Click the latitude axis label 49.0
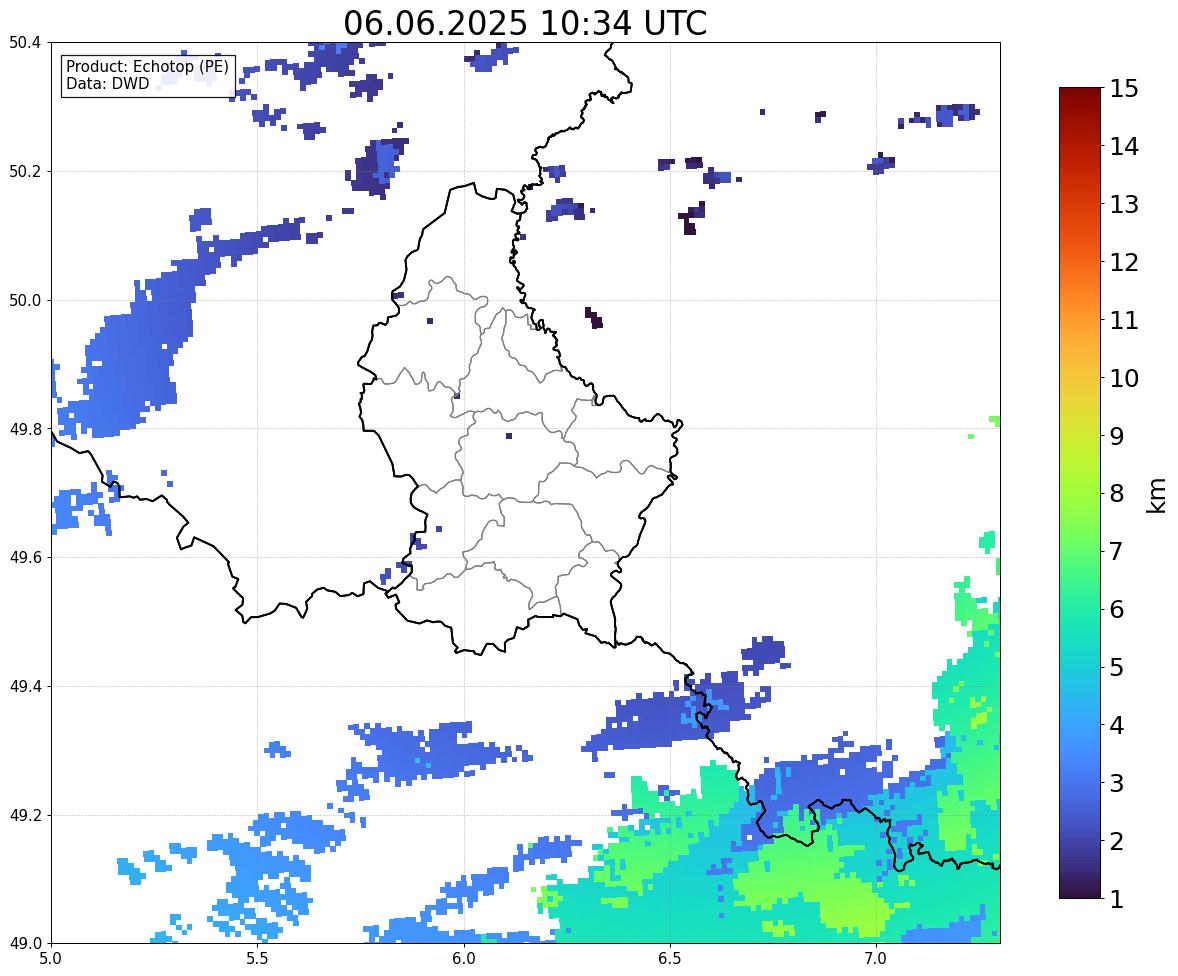This screenshot has width=1178, height=976. click(x=24, y=944)
